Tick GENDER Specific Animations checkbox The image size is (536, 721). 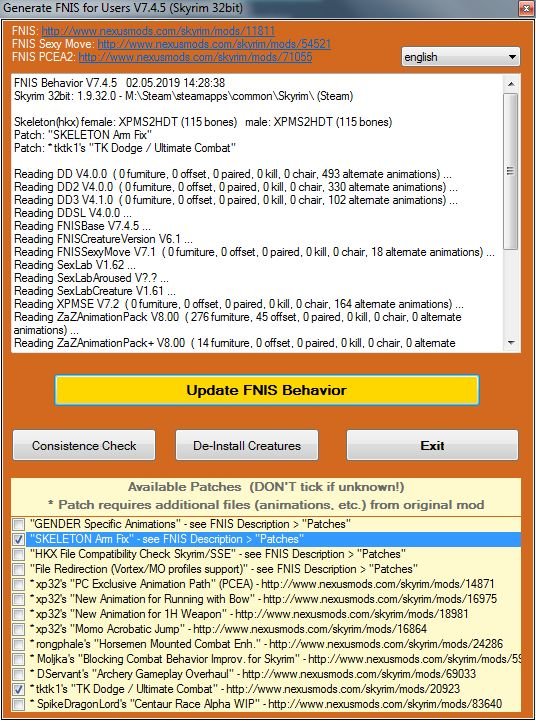[19, 524]
